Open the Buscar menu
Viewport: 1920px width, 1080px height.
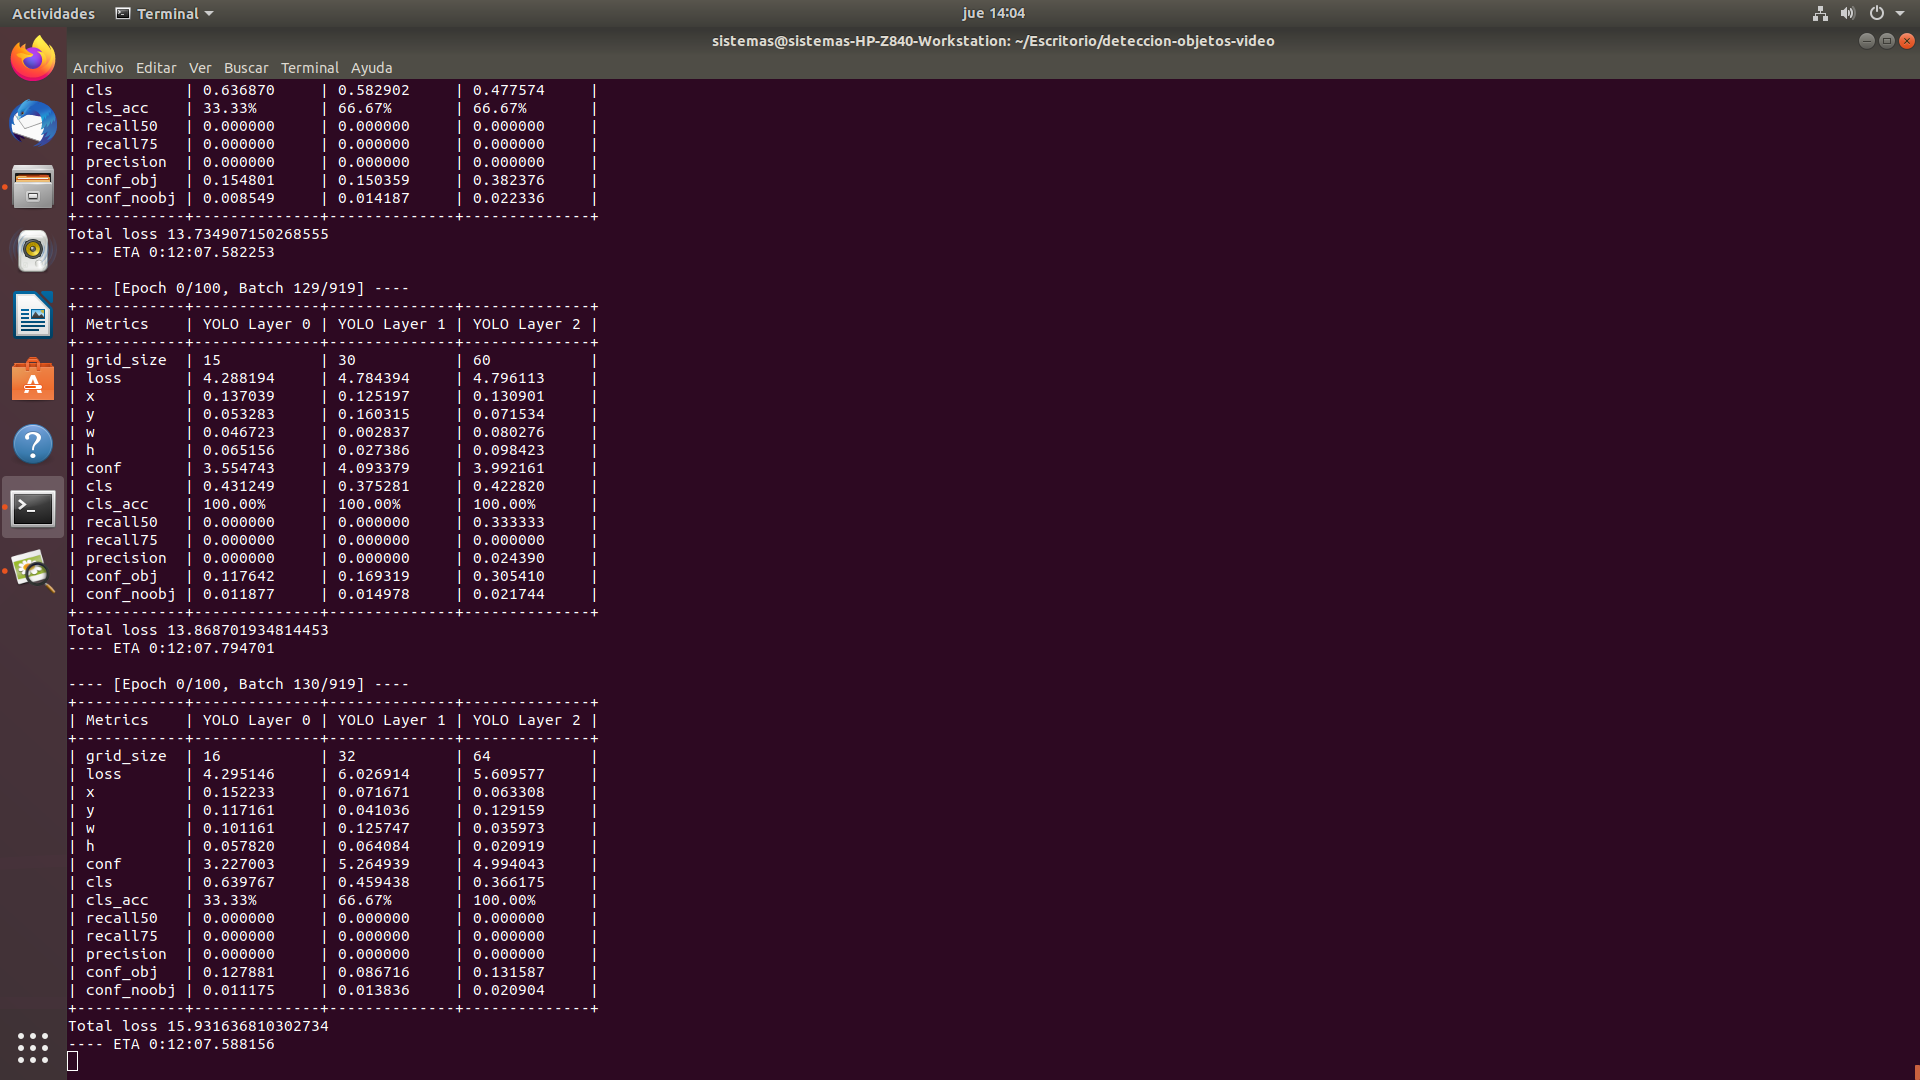tap(246, 68)
